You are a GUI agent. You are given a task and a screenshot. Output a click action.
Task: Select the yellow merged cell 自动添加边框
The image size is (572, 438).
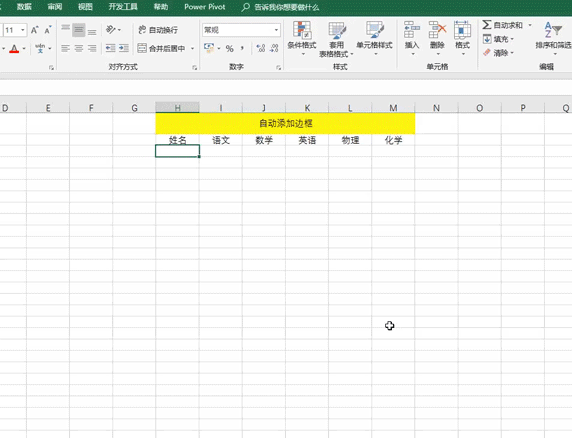click(x=285, y=123)
